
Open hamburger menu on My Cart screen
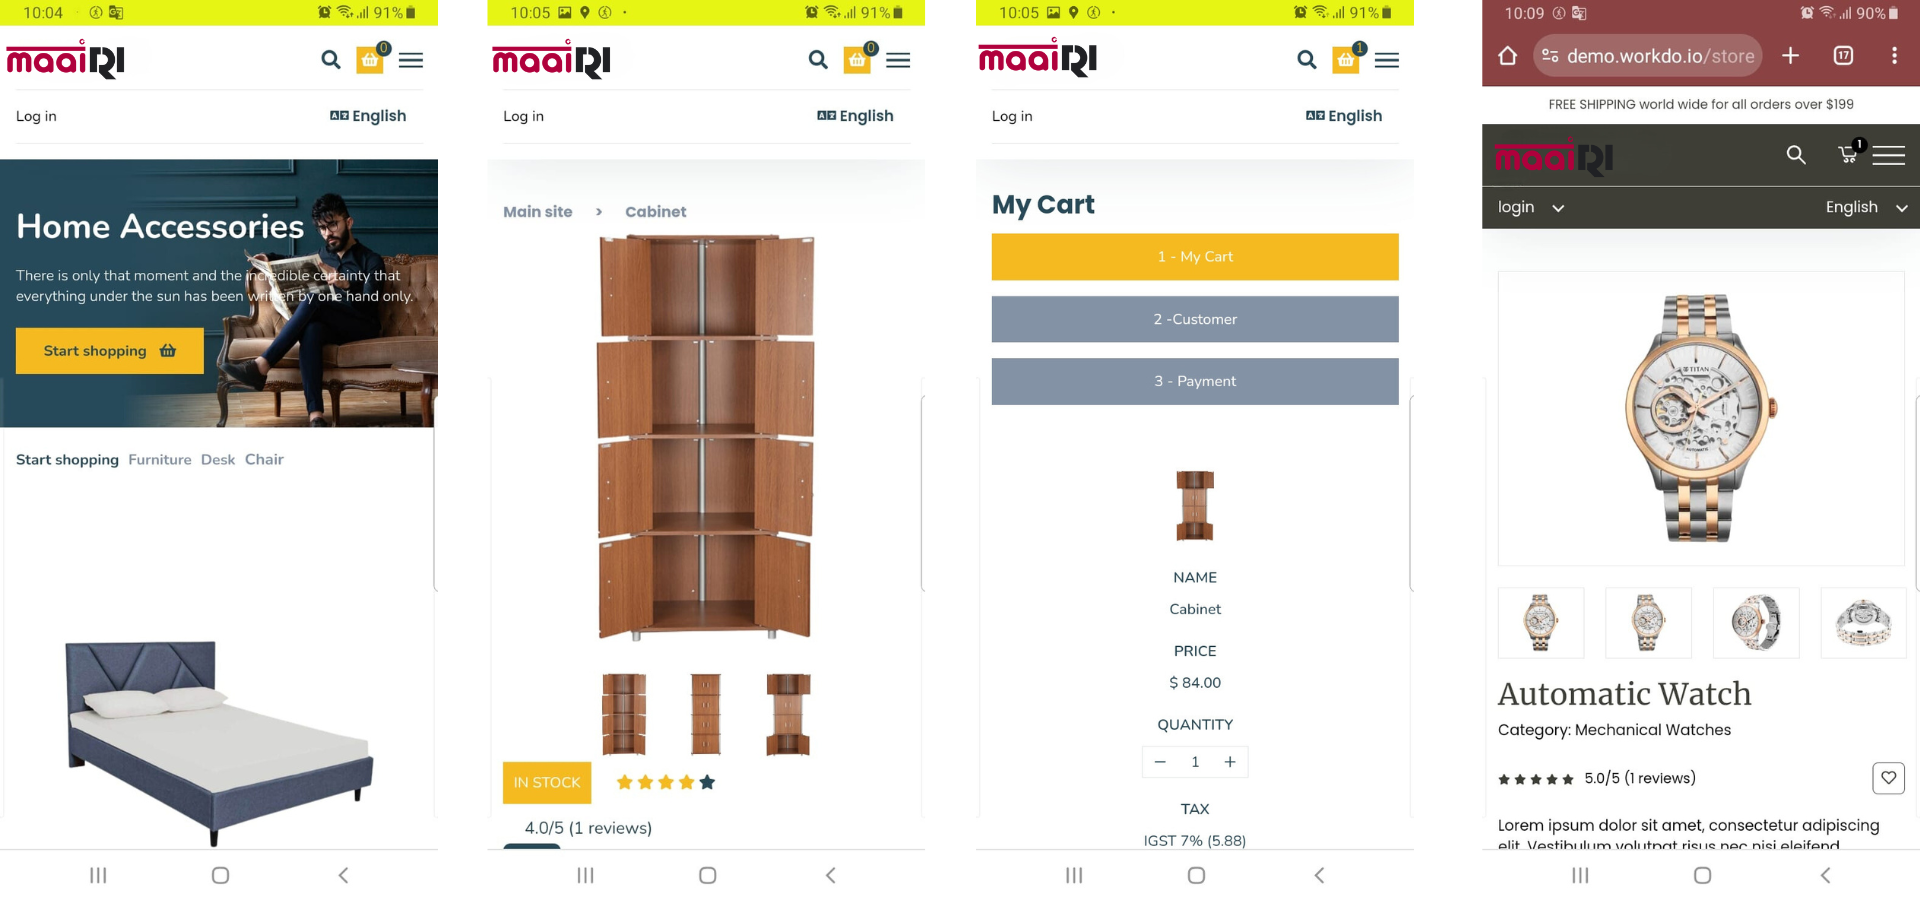coord(1387,60)
